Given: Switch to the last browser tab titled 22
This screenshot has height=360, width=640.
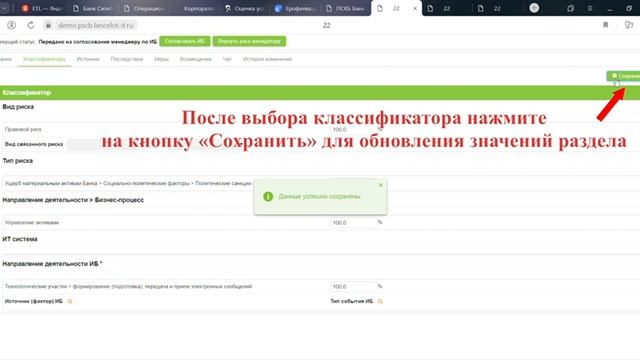Looking at the screenshot, I should tap(496, 8).
